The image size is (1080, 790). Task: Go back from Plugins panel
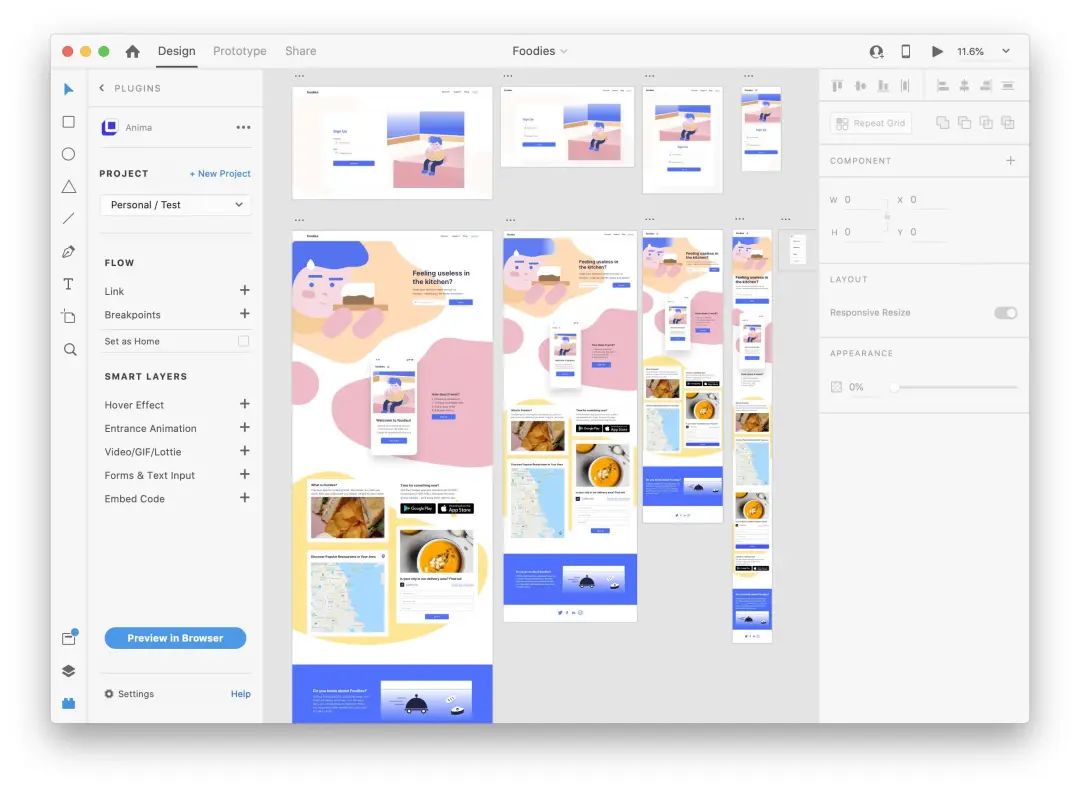pos(102,88)
